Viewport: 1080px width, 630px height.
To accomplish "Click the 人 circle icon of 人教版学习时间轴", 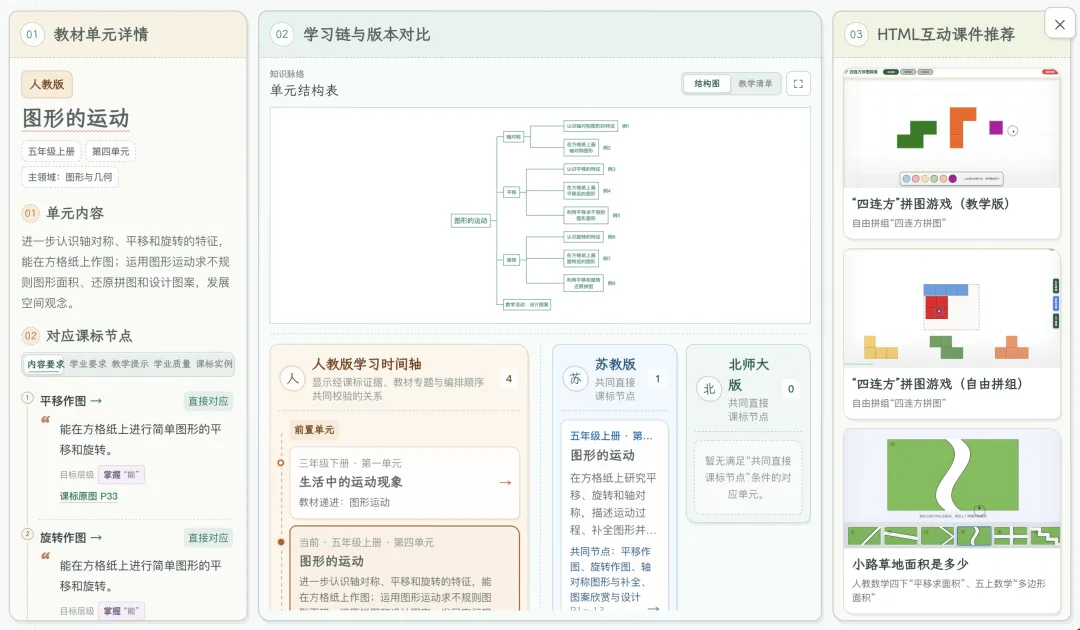I will (293, 379).
